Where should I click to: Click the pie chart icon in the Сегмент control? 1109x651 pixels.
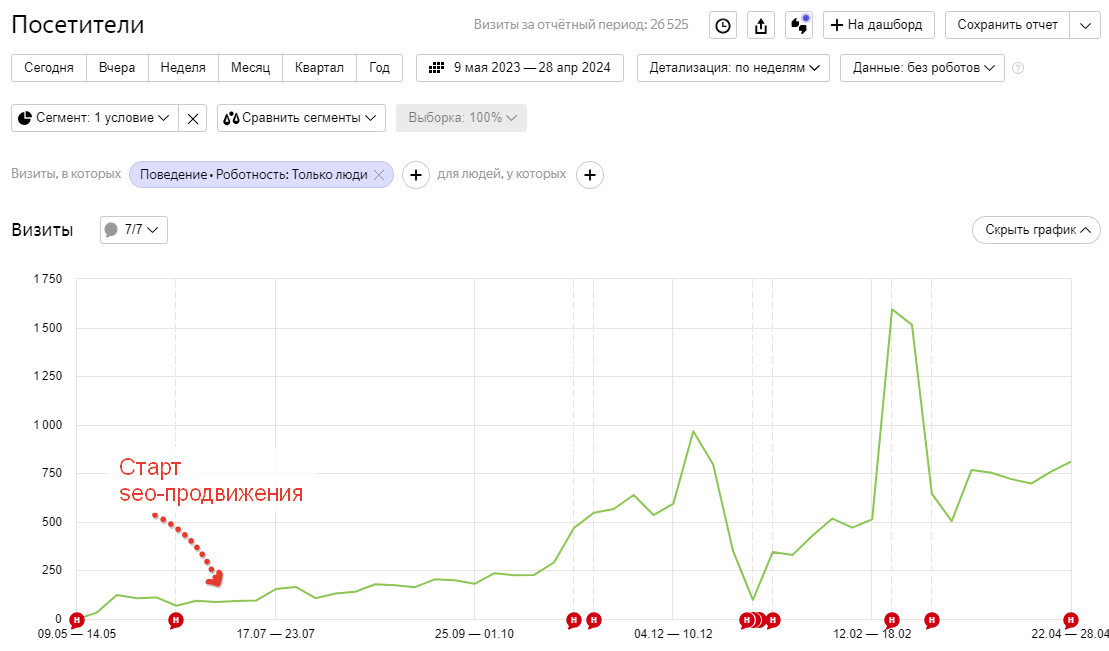coord(25,117)
